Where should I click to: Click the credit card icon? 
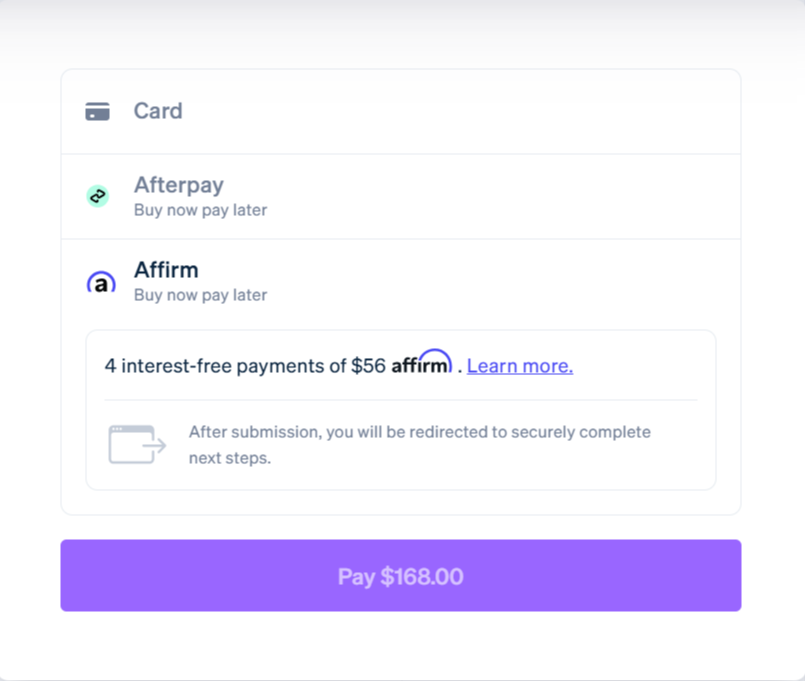click(x=98, y=111)
